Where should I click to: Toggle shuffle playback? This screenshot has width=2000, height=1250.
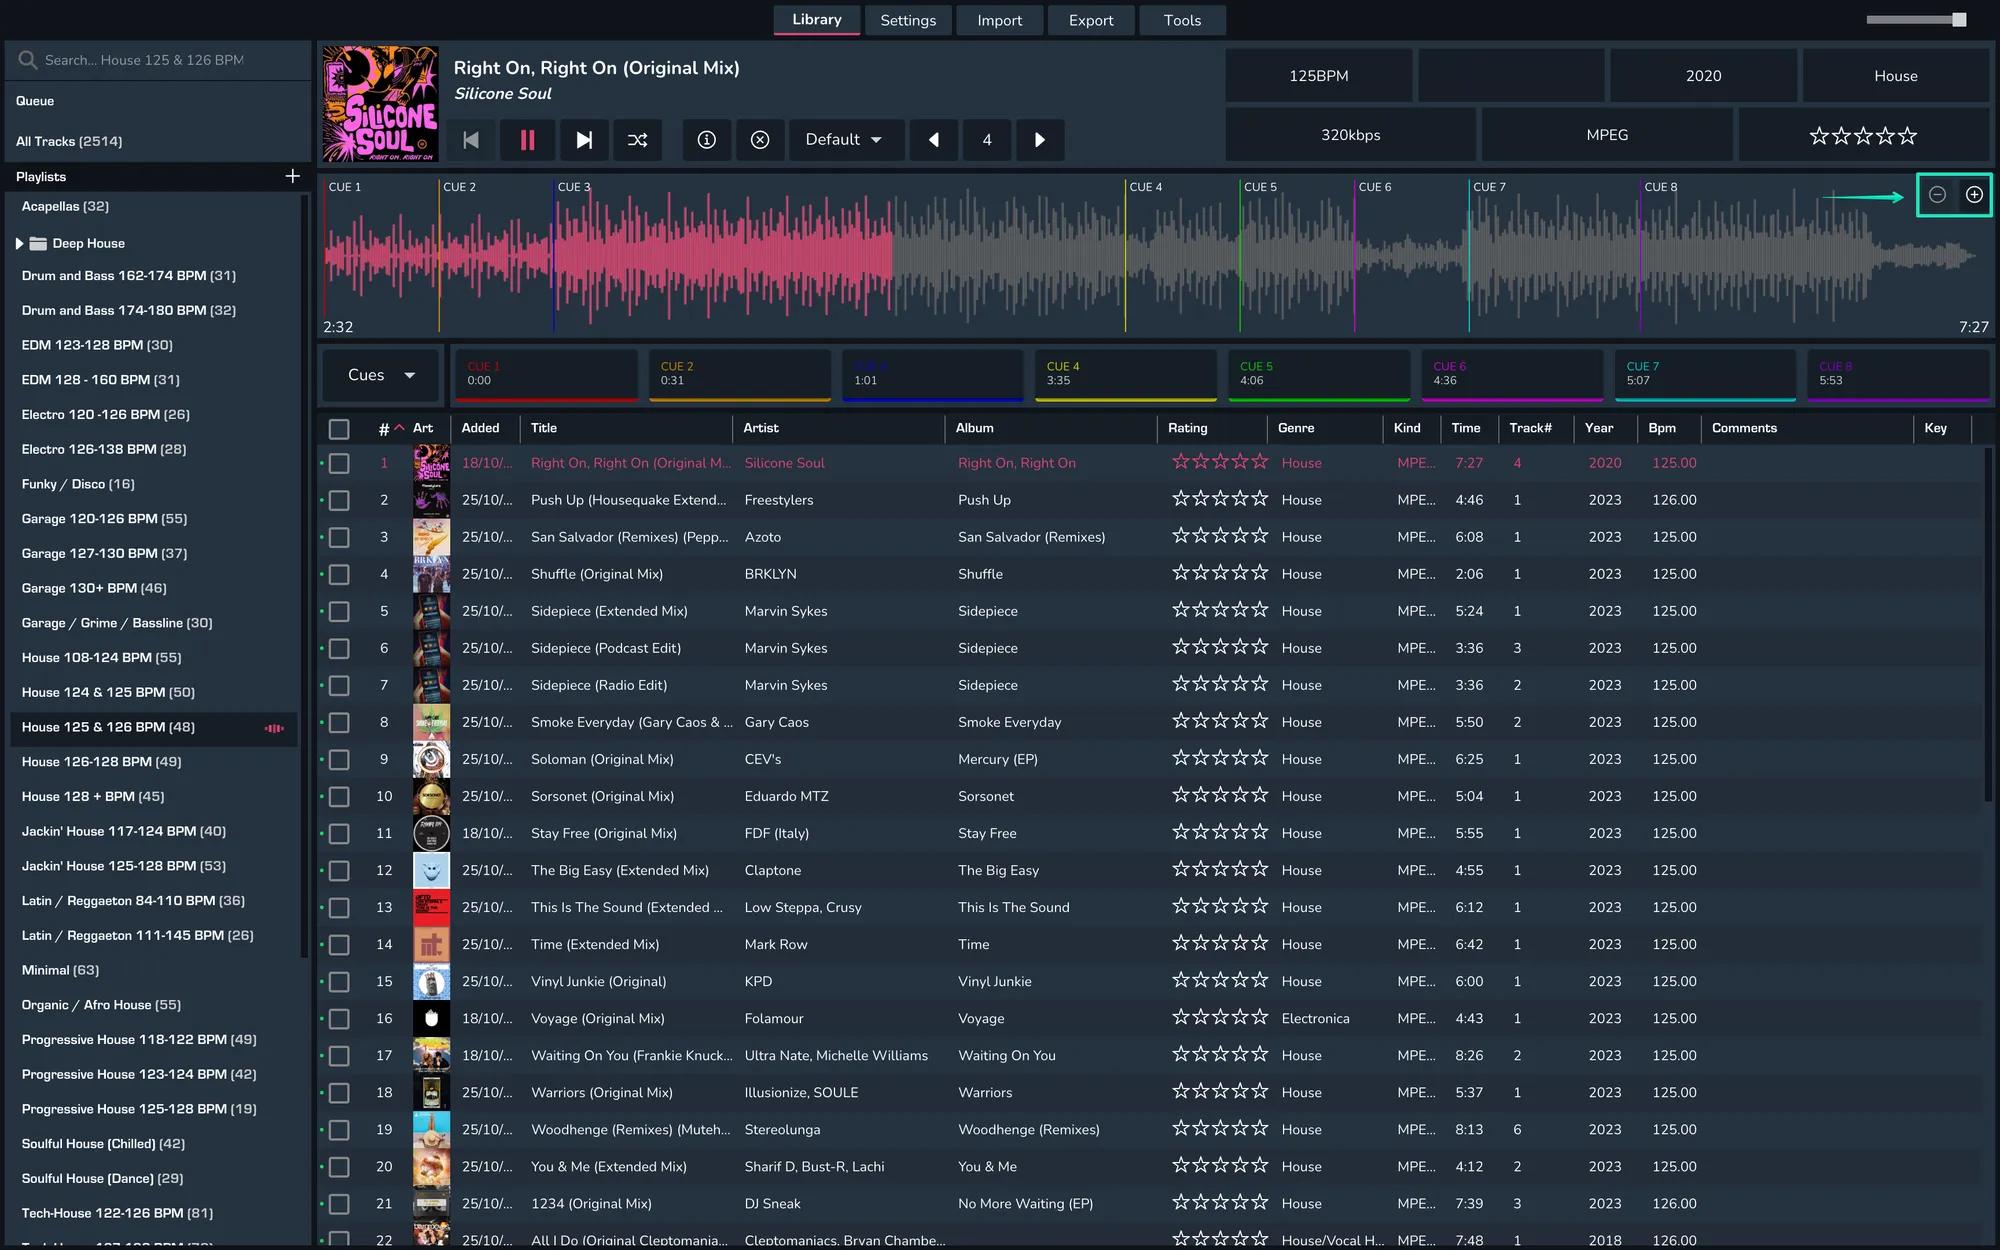[x=637, y=140]
